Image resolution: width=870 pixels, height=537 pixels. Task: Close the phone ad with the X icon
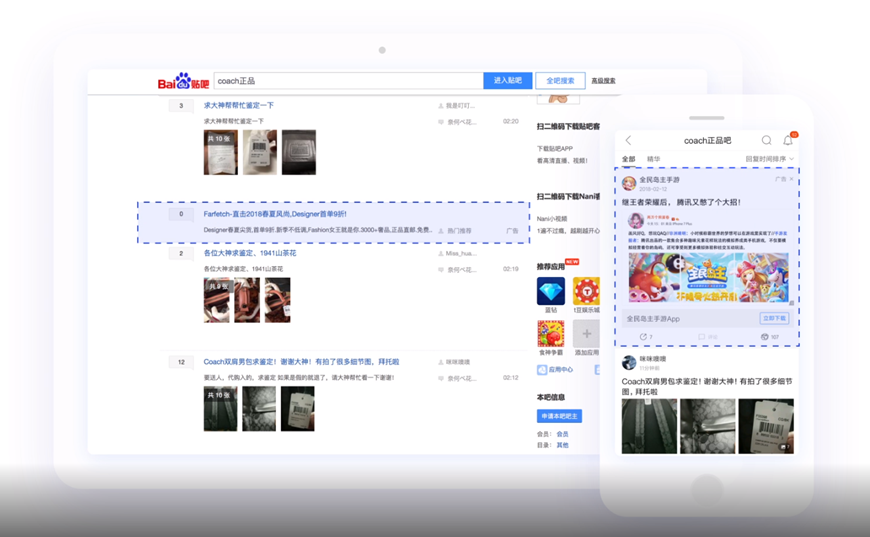(x=791, y=179)
